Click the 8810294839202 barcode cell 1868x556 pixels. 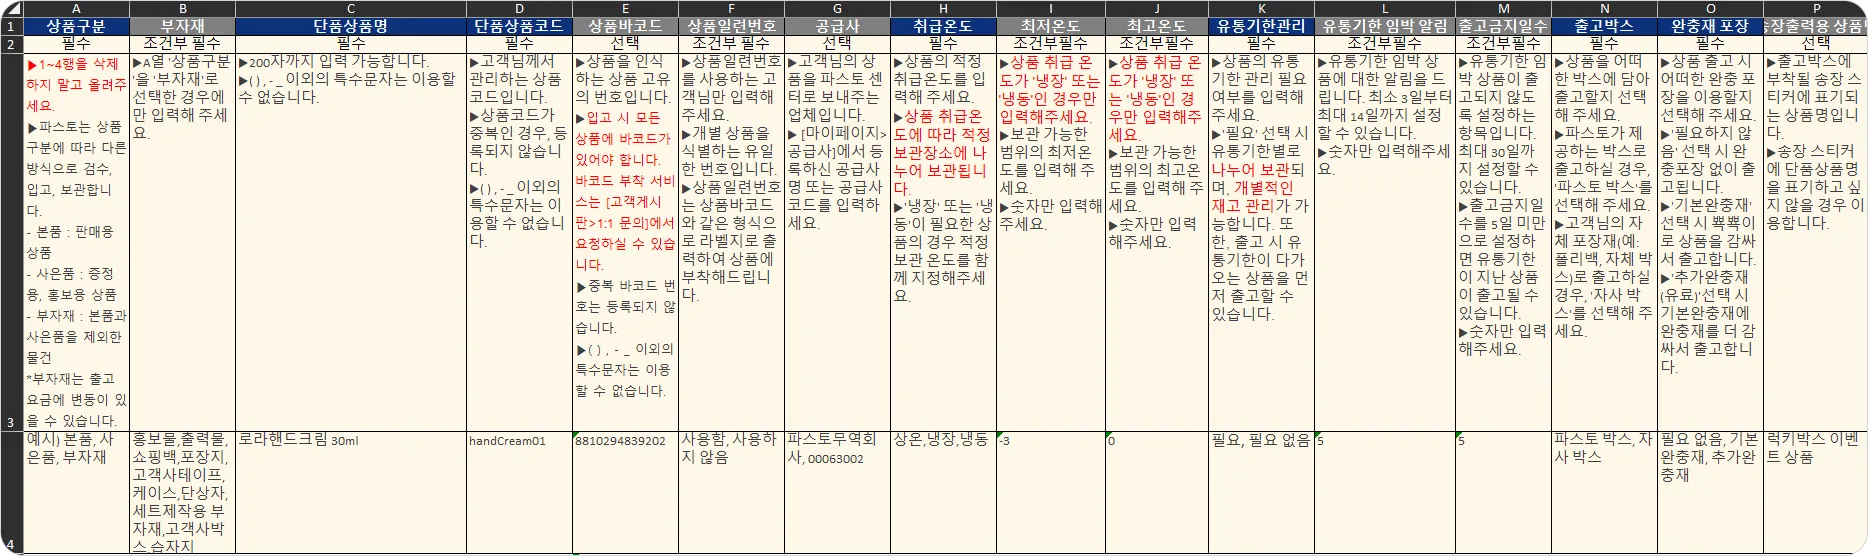pyautogui.click(x=625, y=492)
